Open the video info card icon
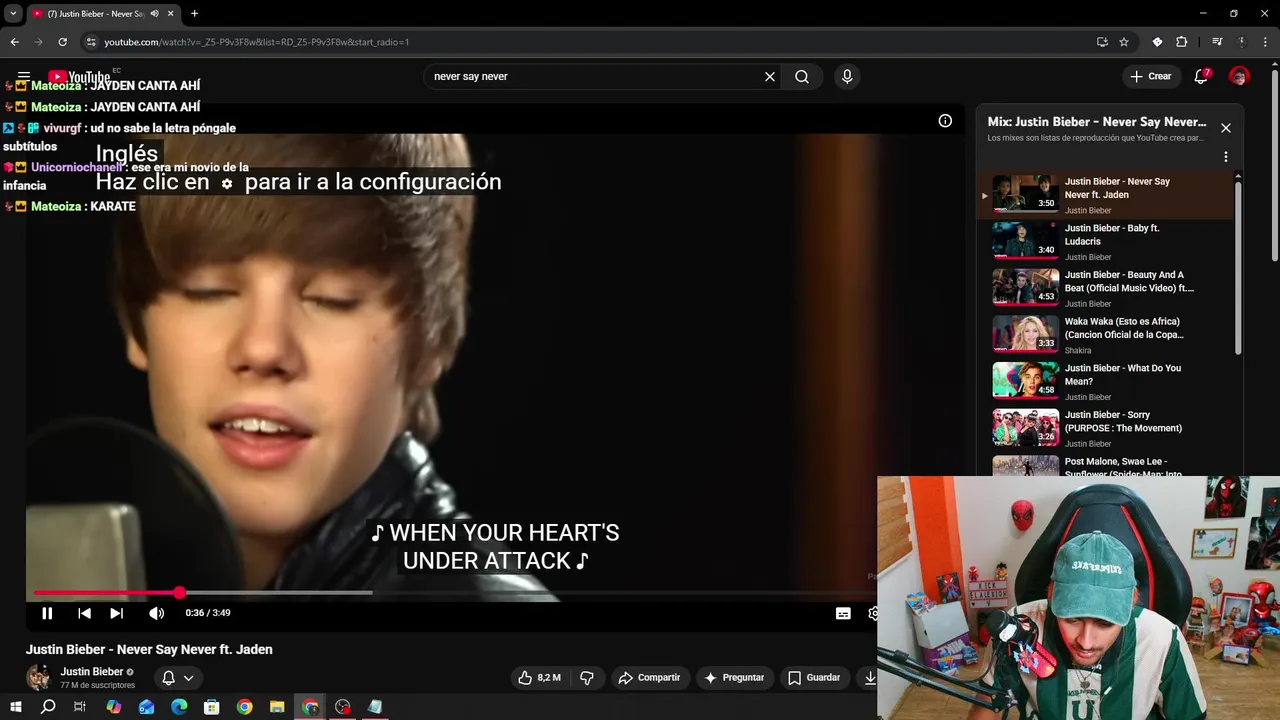 coord(945,121)
